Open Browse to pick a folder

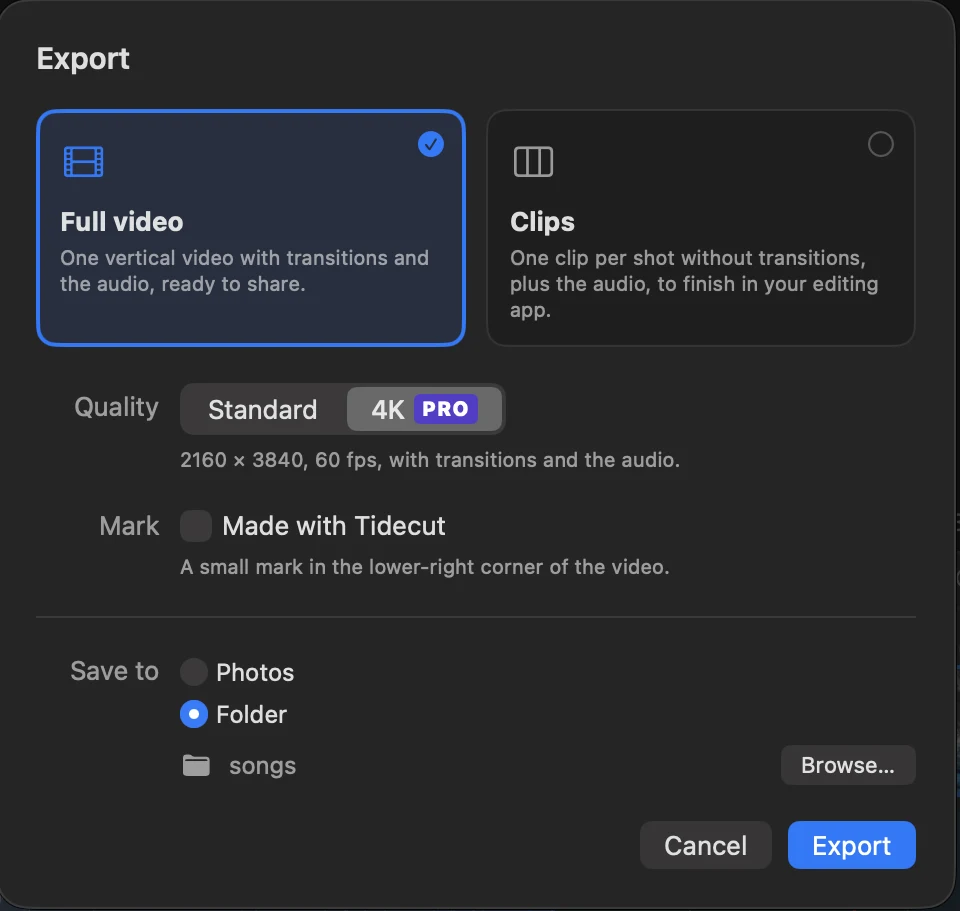pos(848,765)
